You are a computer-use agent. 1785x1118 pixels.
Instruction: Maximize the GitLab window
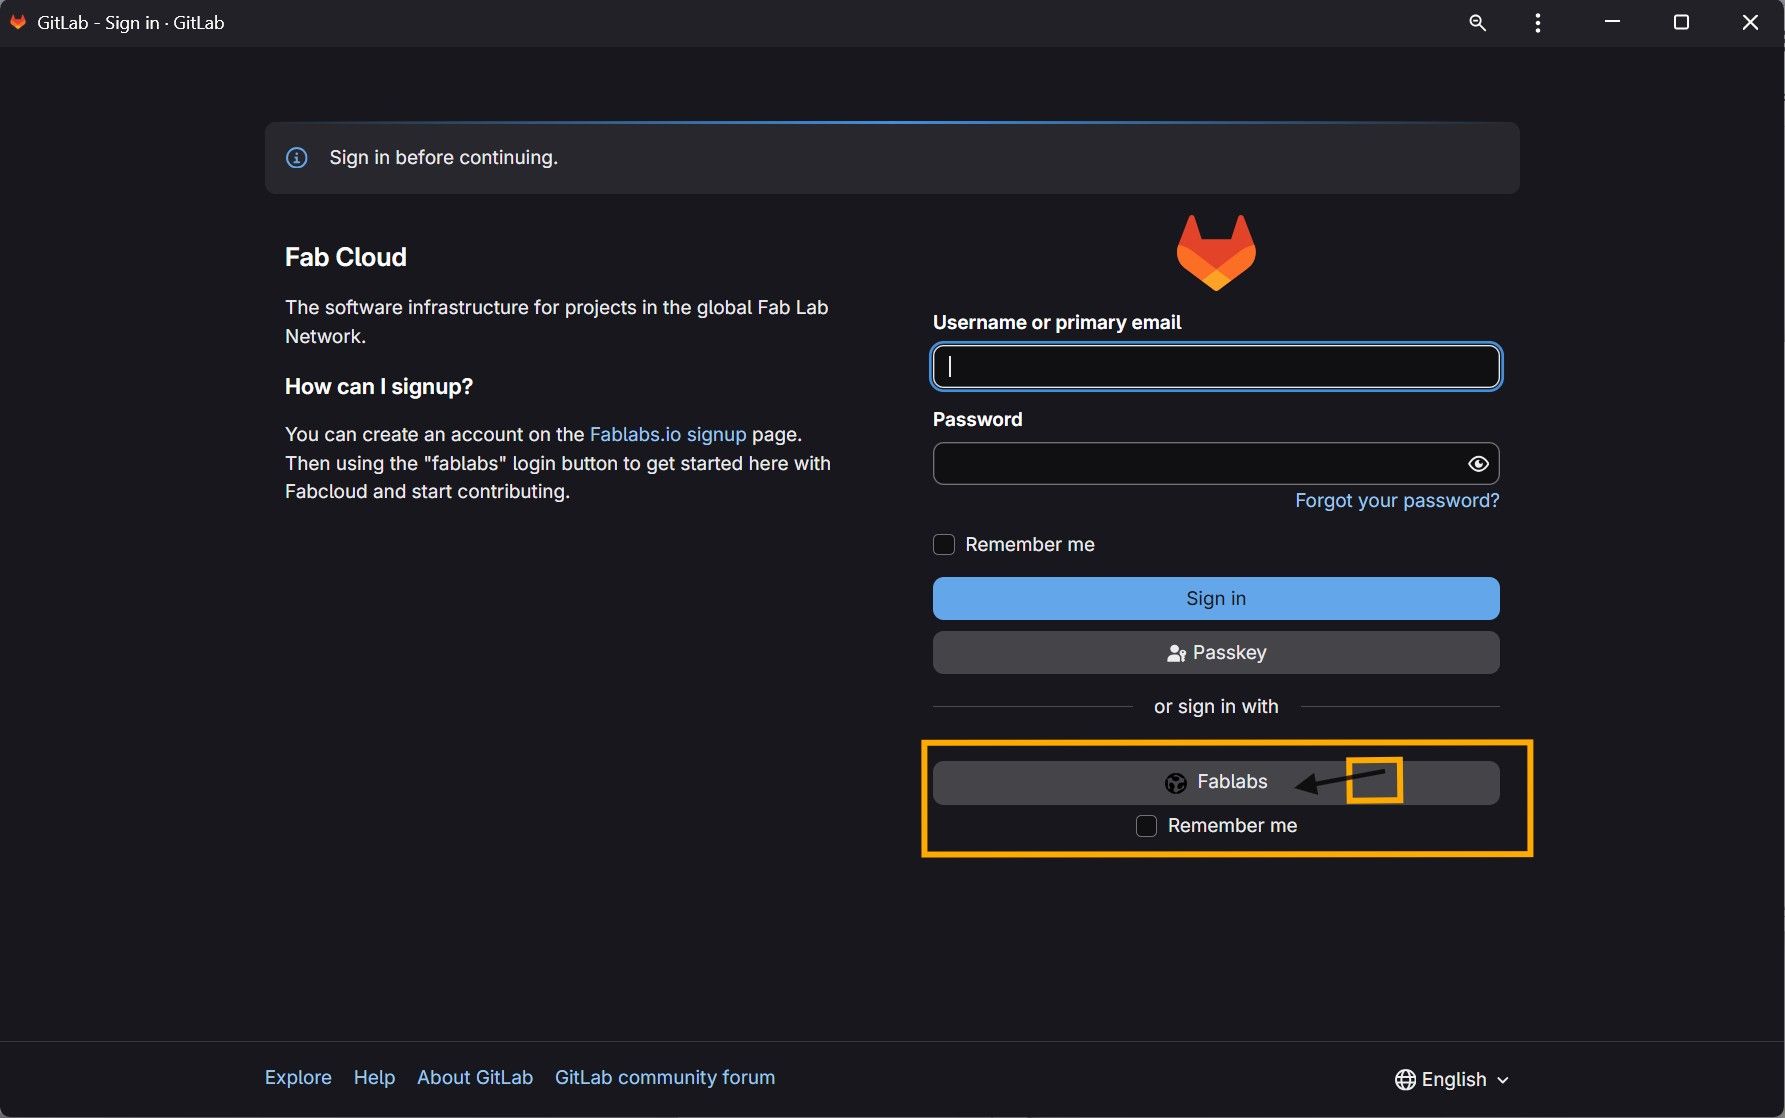[x=1681, y=22]
